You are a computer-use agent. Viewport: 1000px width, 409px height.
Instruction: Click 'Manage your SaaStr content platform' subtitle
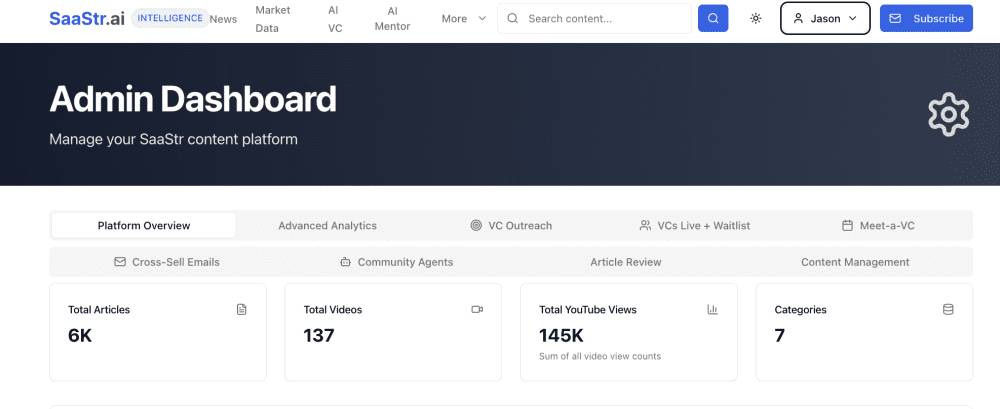click(173, 139)
